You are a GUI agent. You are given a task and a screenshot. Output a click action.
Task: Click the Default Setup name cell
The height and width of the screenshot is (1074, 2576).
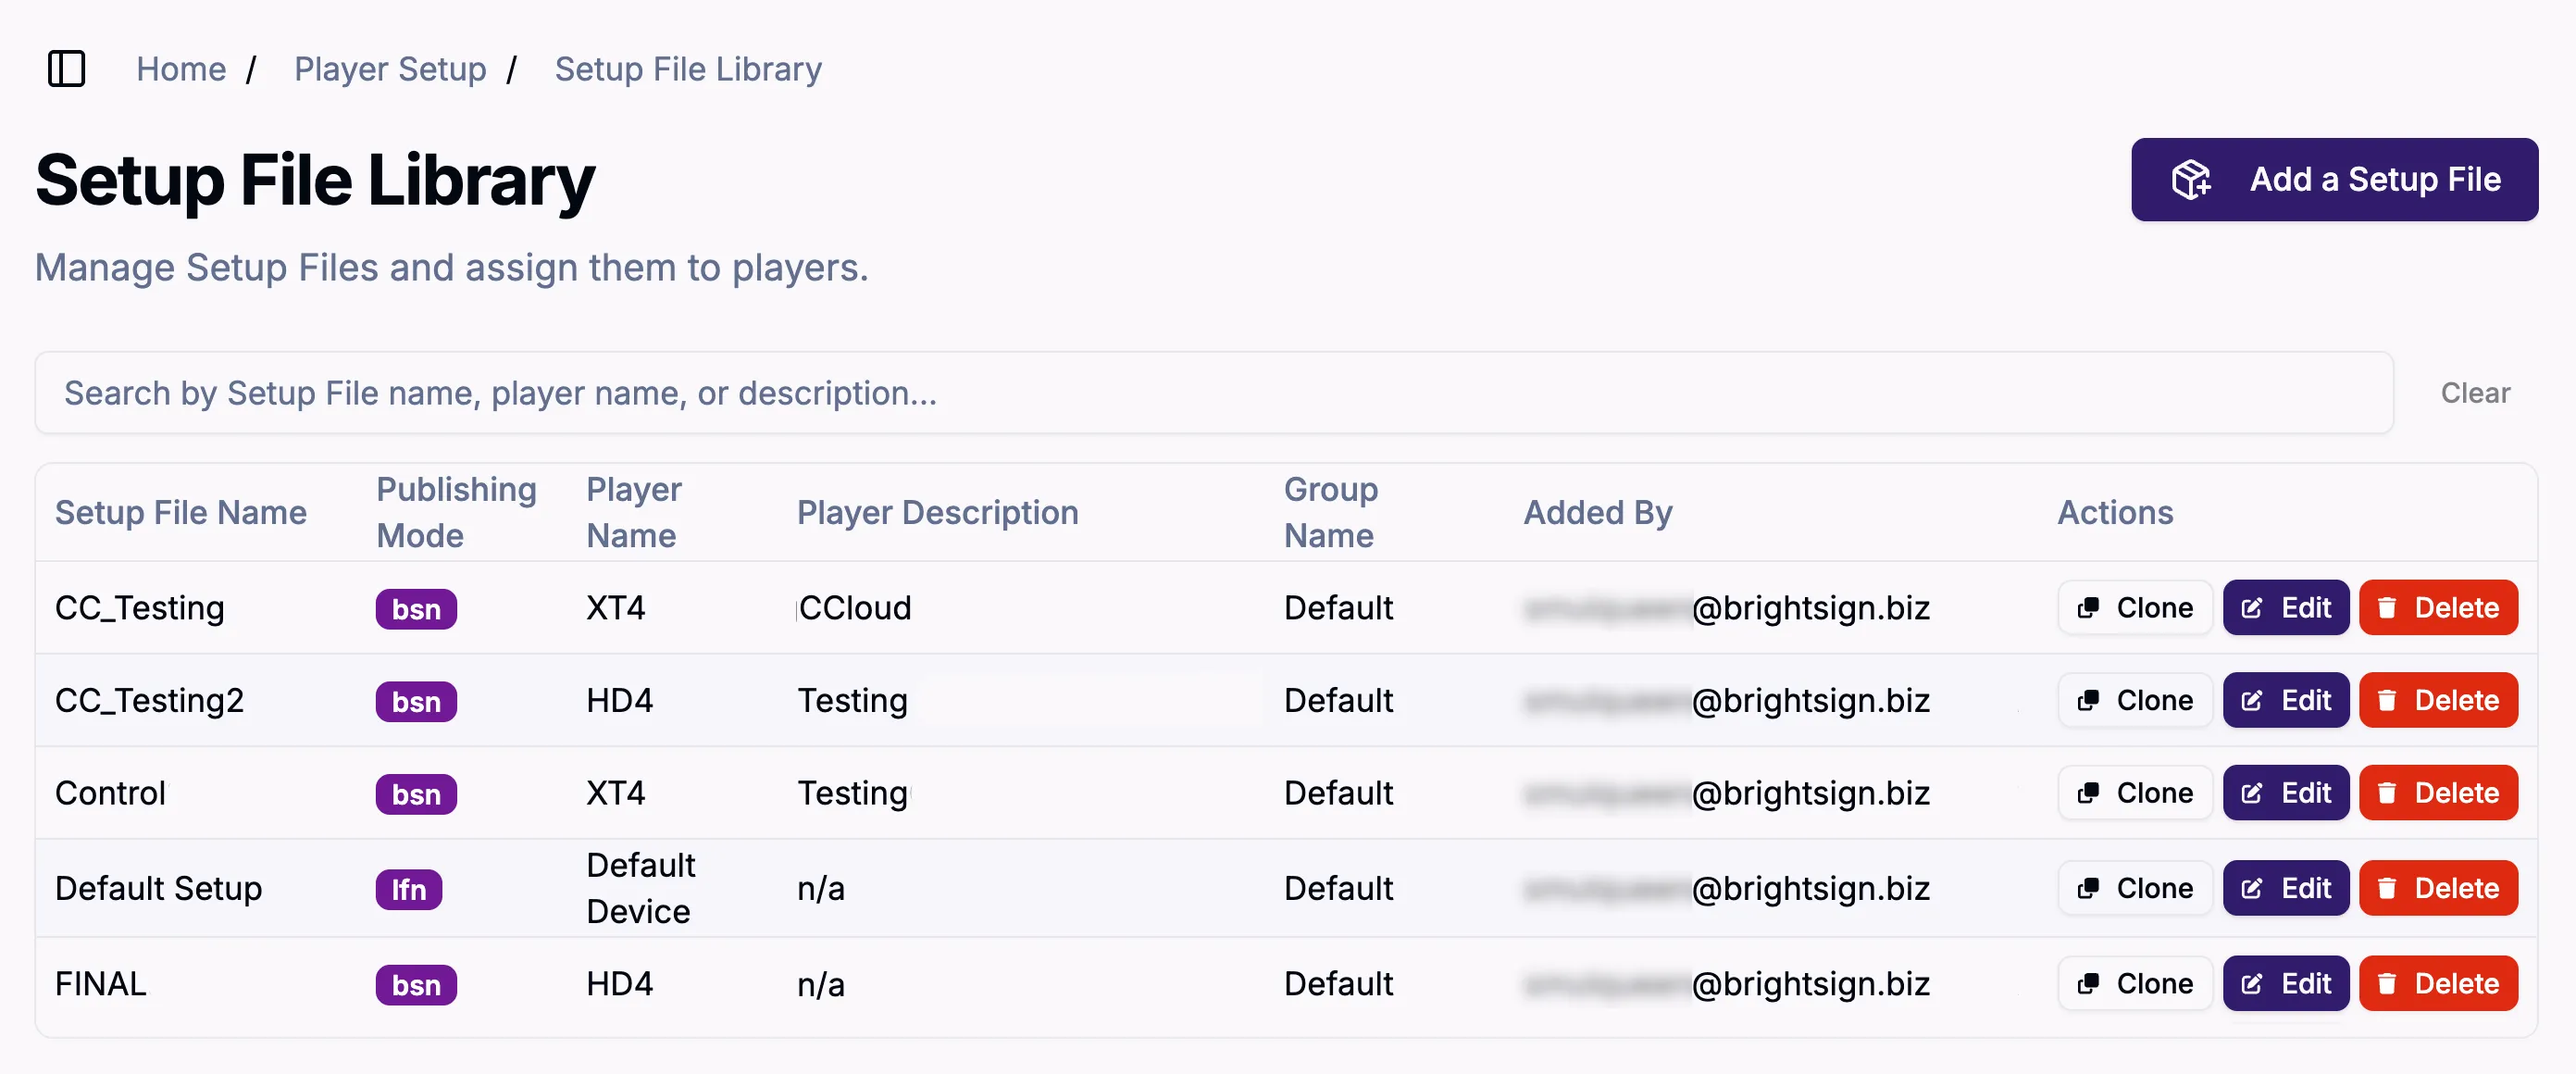point(158,888)
